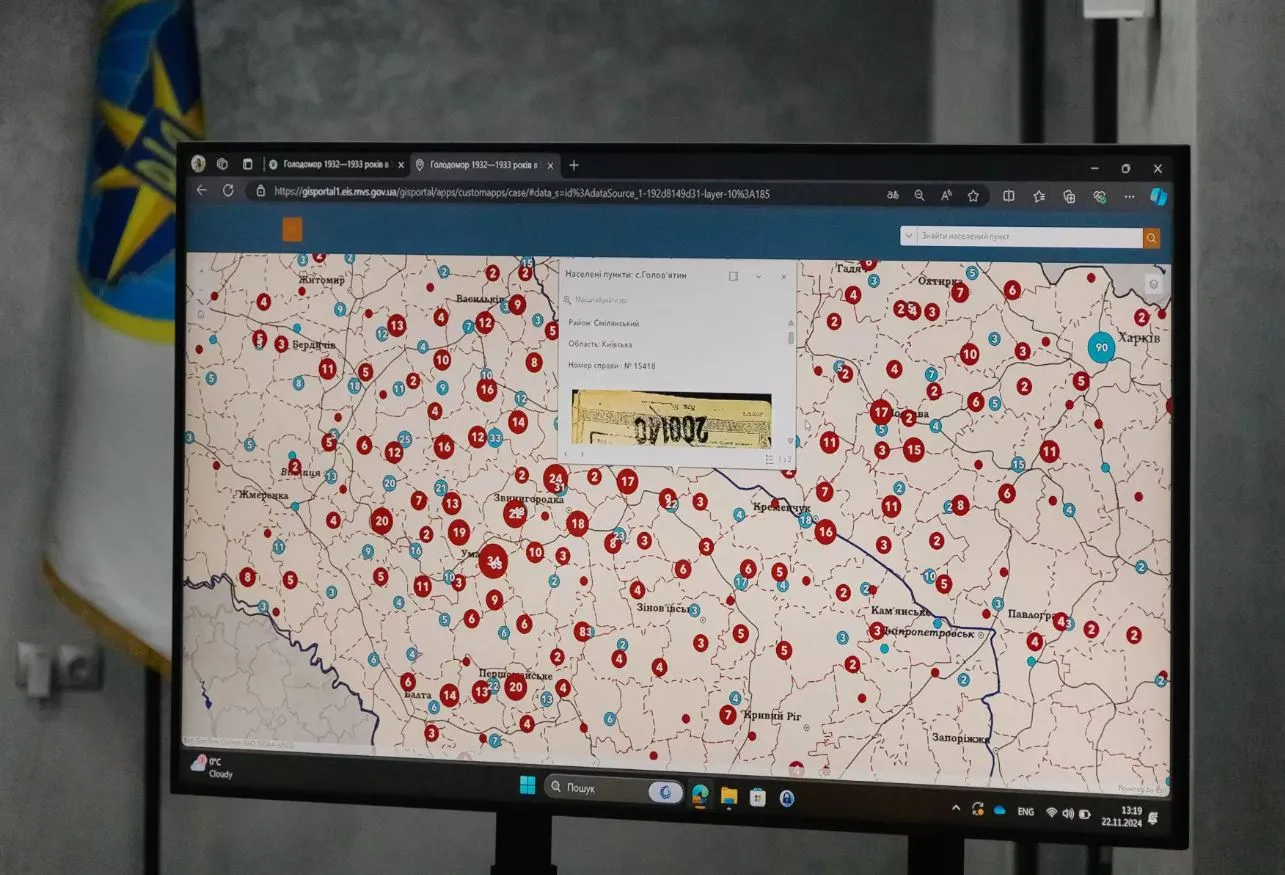This screenshot has width=1285, height=875.
Task: Go to next feature in popup
Action: pyautogui.click(x=582, y=454)
